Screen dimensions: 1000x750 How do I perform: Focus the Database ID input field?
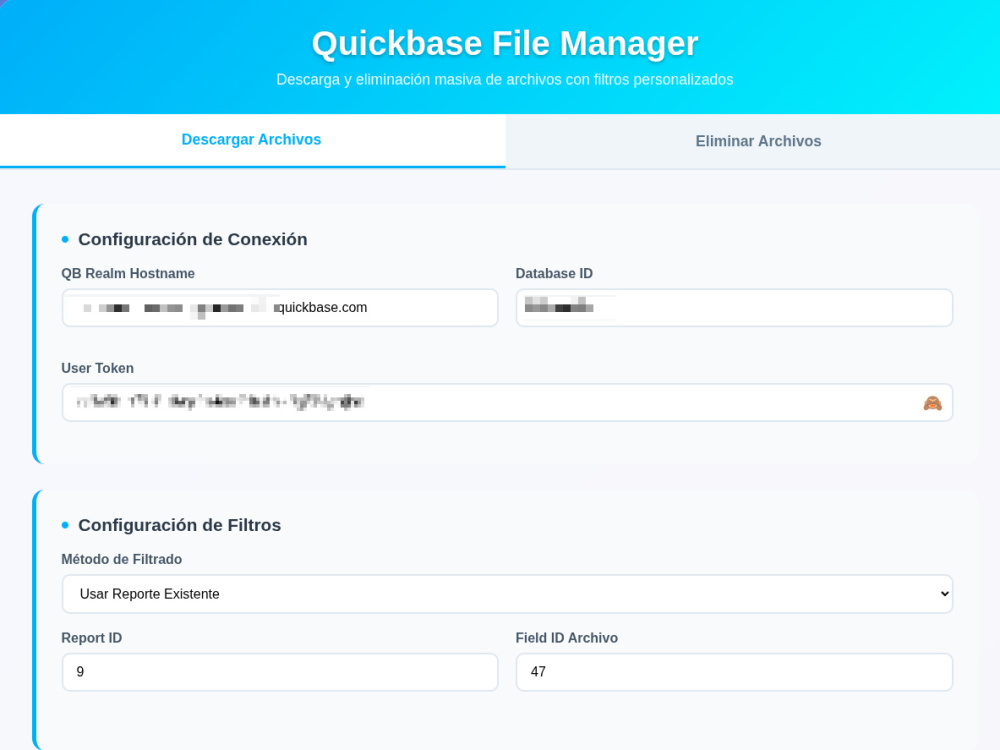coord(734,307)
